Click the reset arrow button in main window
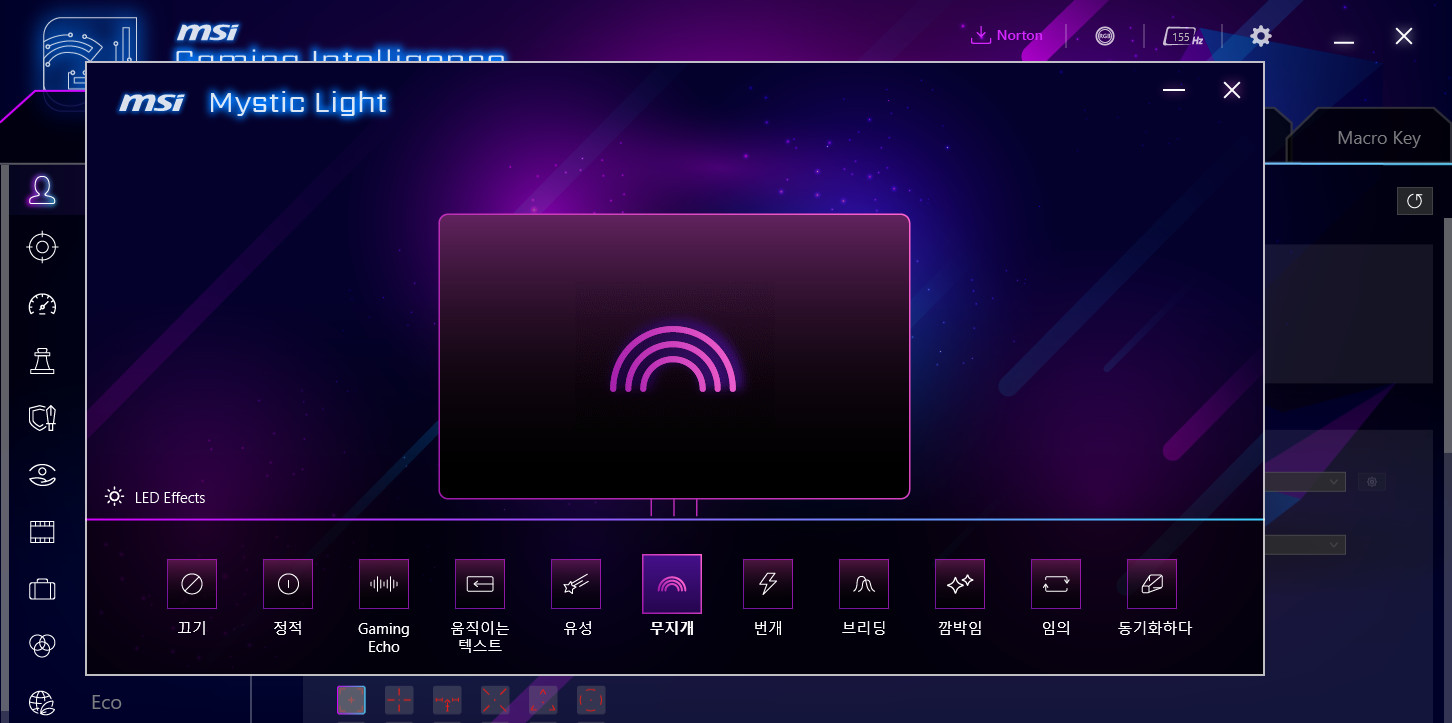Image resolution: width=1452 pixels, height=723 pixels. point(1414,201)
